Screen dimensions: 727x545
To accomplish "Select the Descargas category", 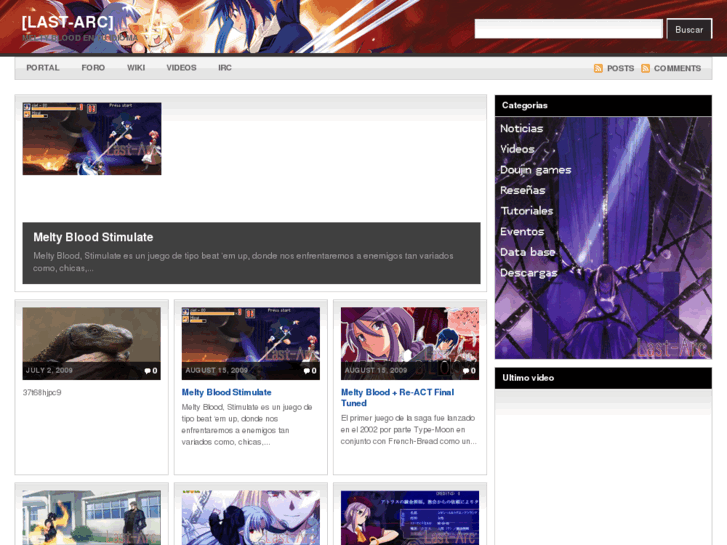I will coord(529,273).
